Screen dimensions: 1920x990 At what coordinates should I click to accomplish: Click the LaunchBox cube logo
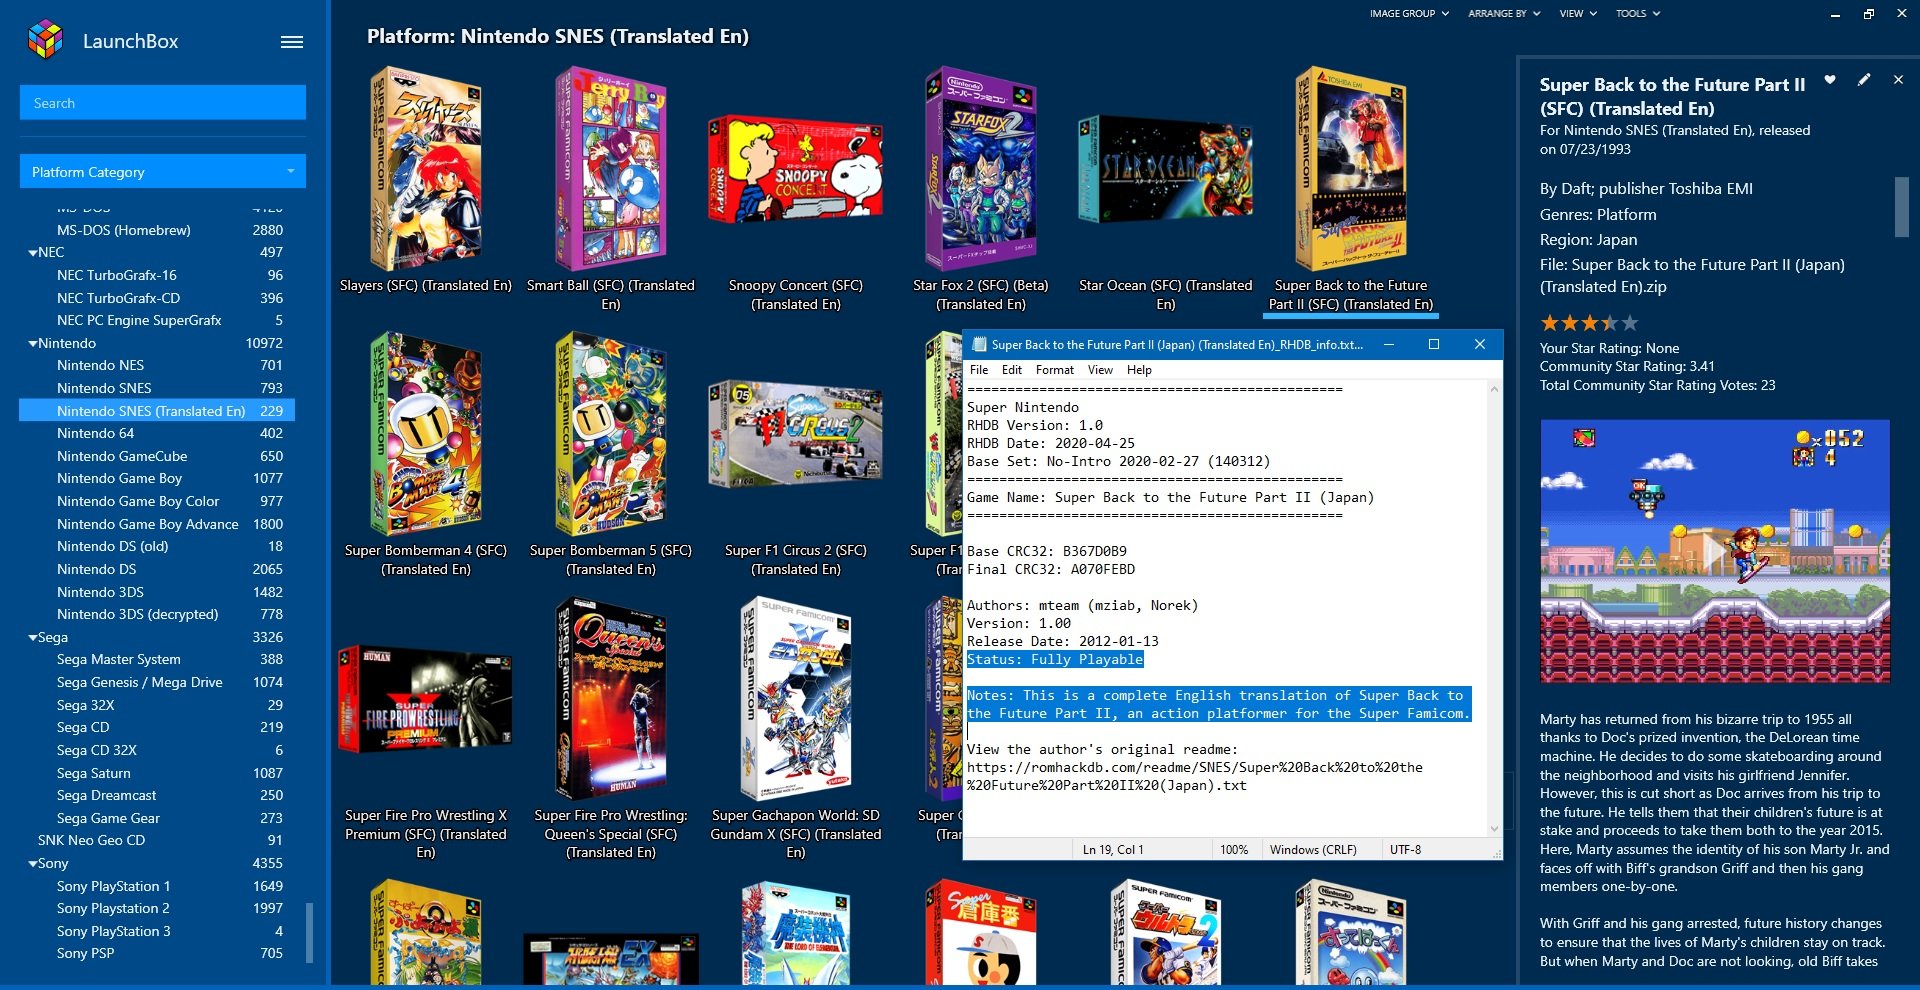(x=45, y=40)
